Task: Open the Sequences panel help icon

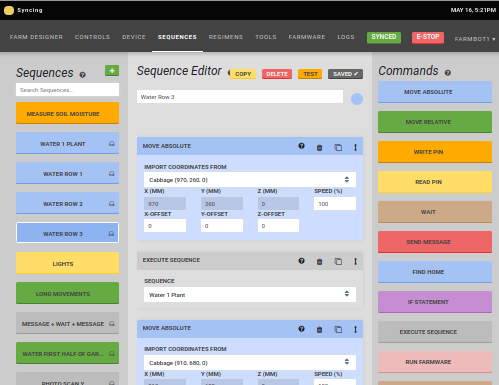Action: [83, 75]
